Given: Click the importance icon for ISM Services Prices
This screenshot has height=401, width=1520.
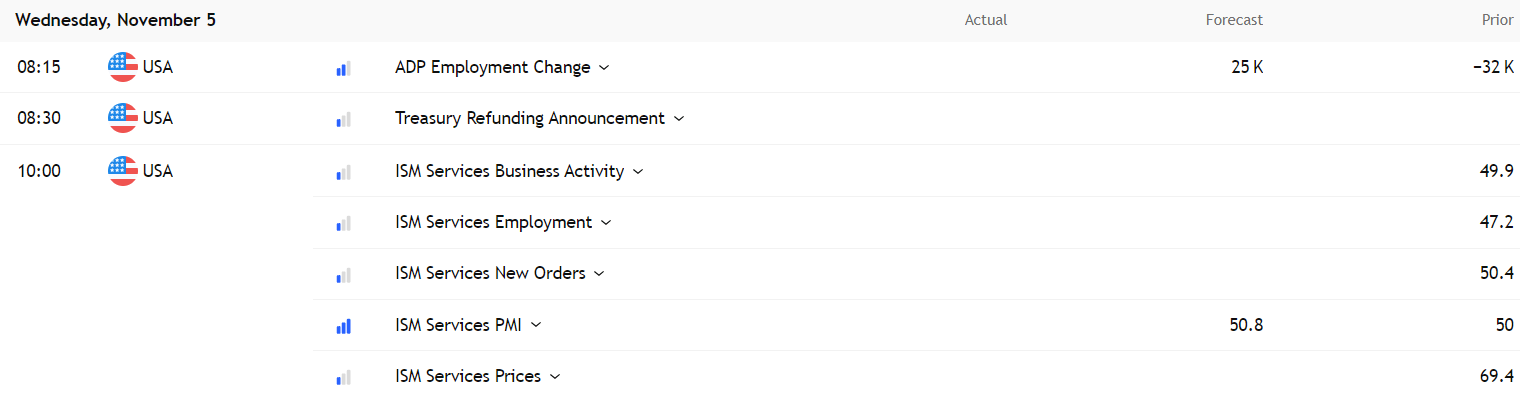Looking at the screenshot, I should pyautogui.click(x=343, y=377).
